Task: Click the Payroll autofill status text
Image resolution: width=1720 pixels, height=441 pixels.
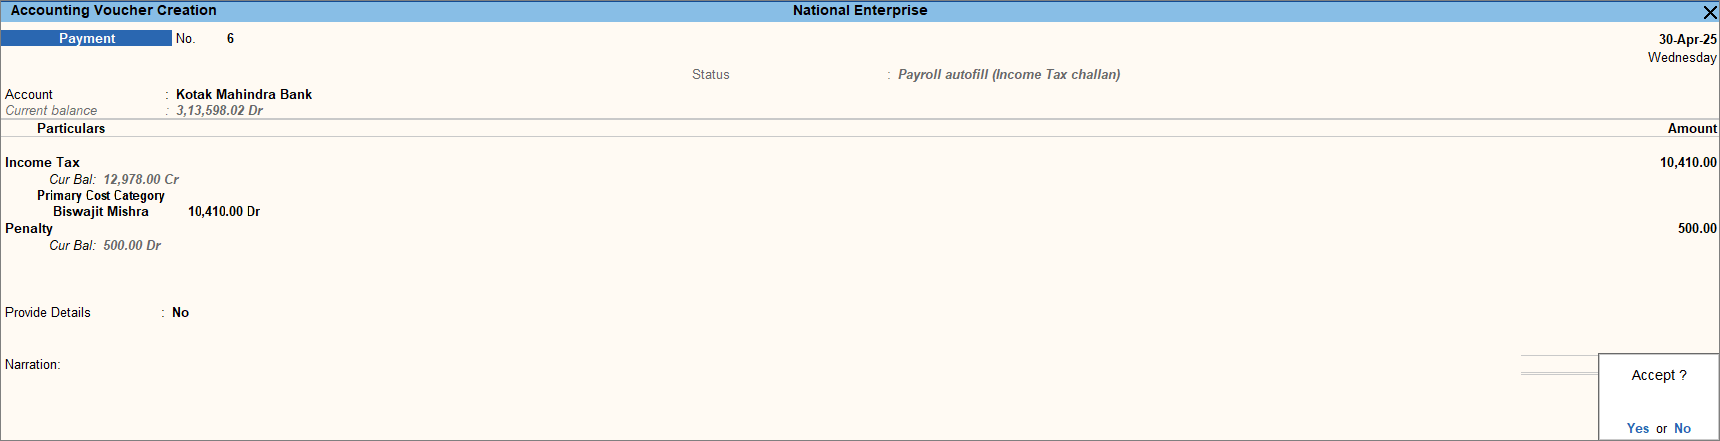Action: click(1008, 74)
